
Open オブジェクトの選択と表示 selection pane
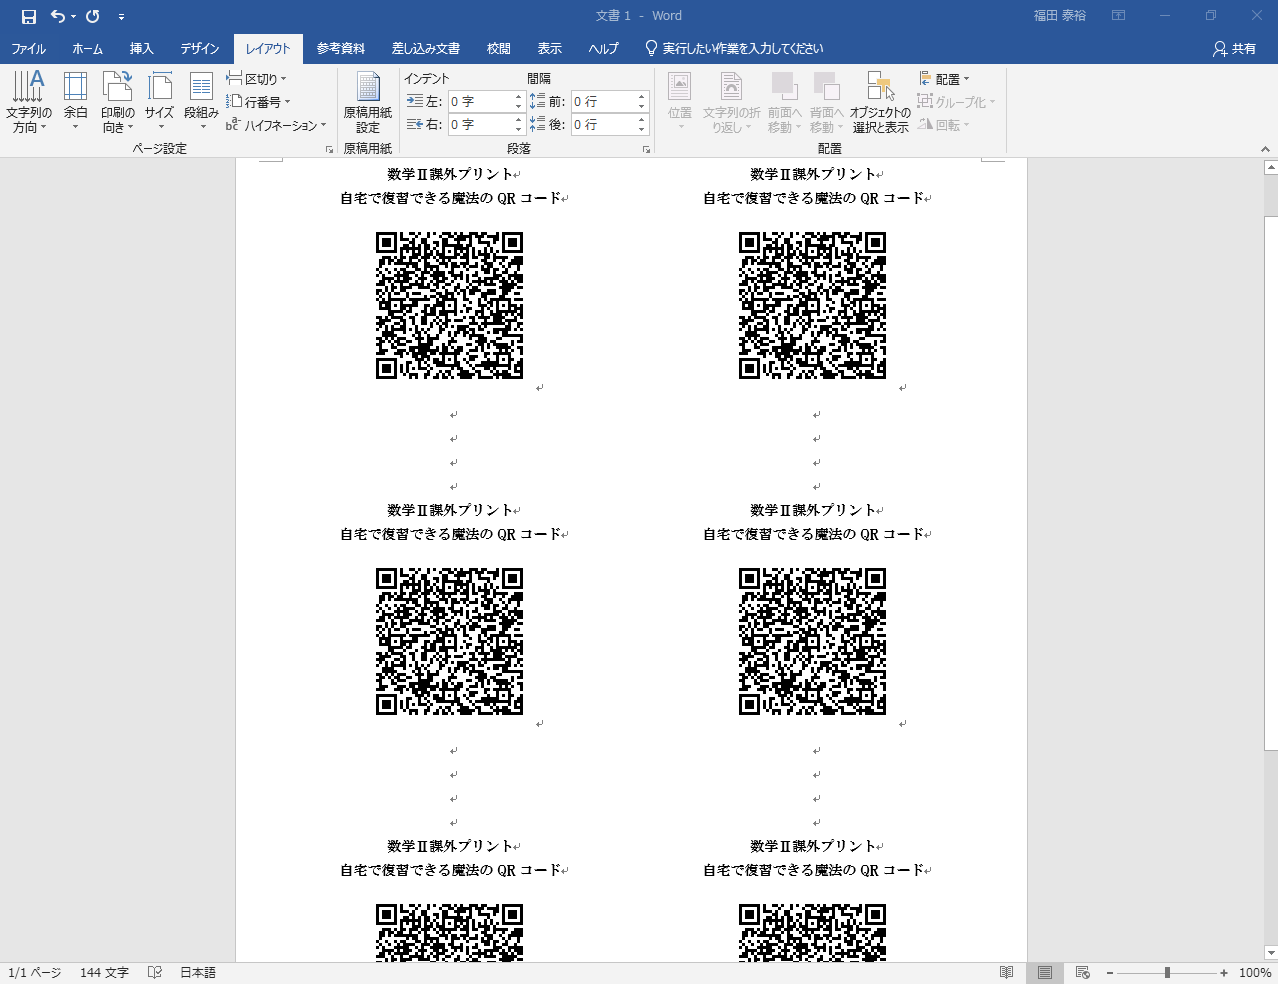pyautogui.click(x=880, y=101)
